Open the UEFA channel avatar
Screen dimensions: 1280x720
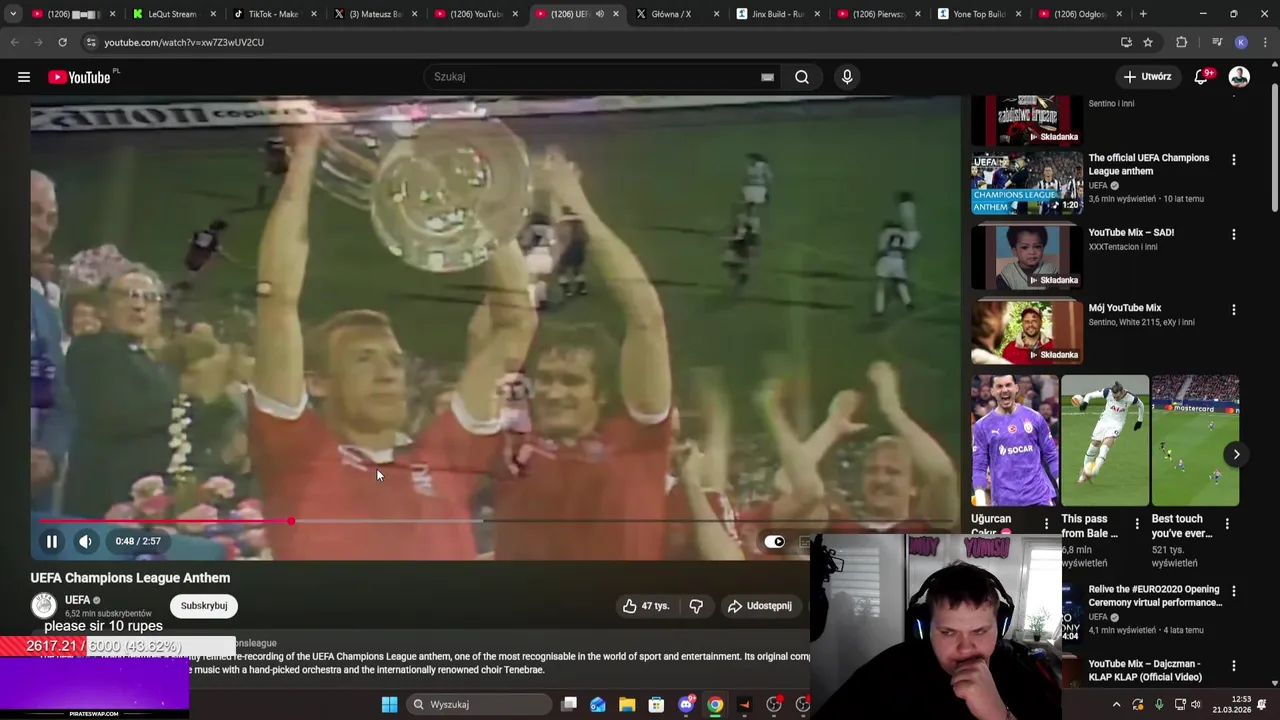tap(43, 605)
